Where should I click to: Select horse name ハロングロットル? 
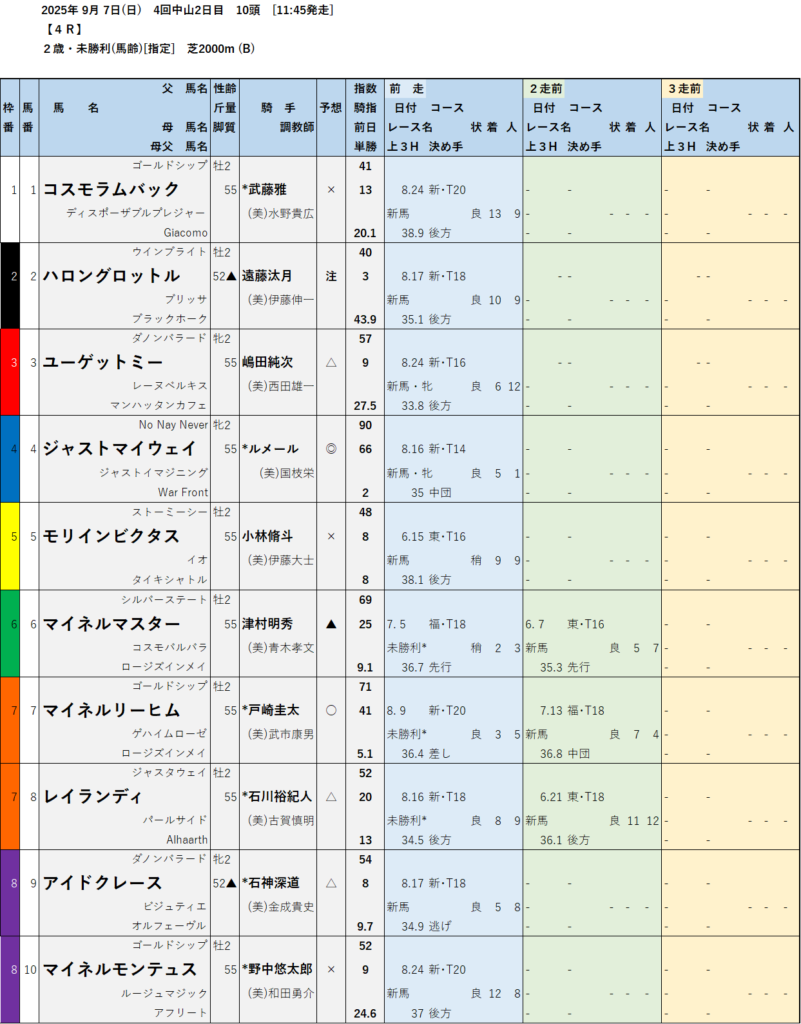point(111,276)
